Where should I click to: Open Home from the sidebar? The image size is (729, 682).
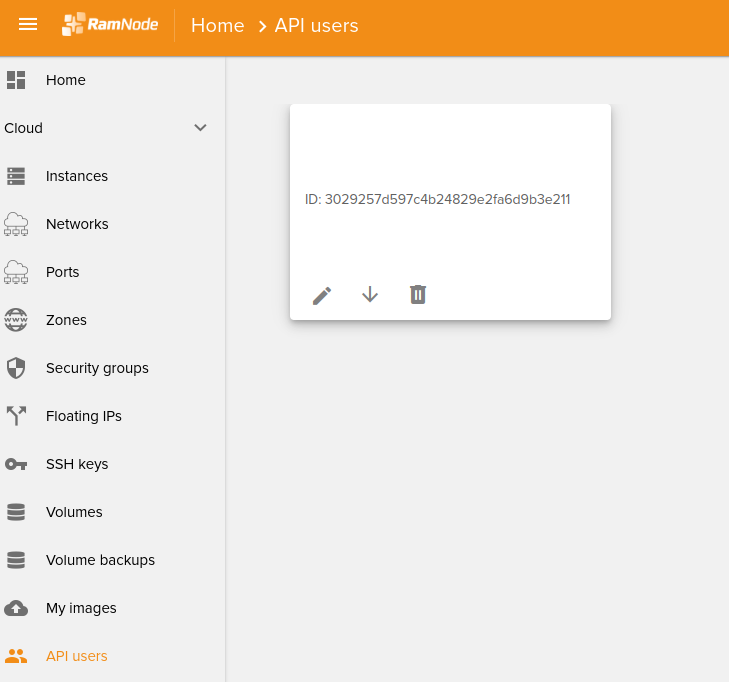pyautogui.click(x=66, y=80)
